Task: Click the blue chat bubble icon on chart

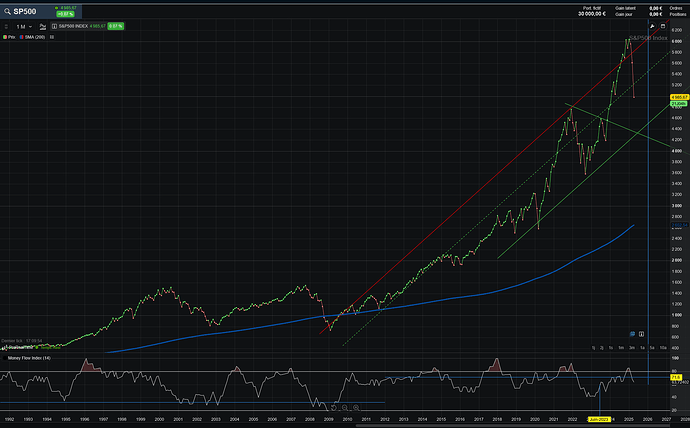Action: [x=632, y=334]
